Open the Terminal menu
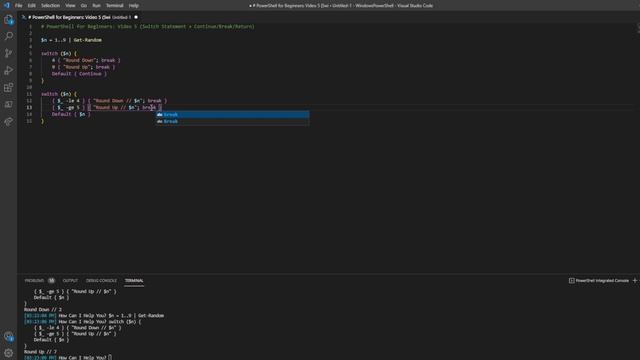The height and width of the screenshot is (360, 640). (115, 6)
